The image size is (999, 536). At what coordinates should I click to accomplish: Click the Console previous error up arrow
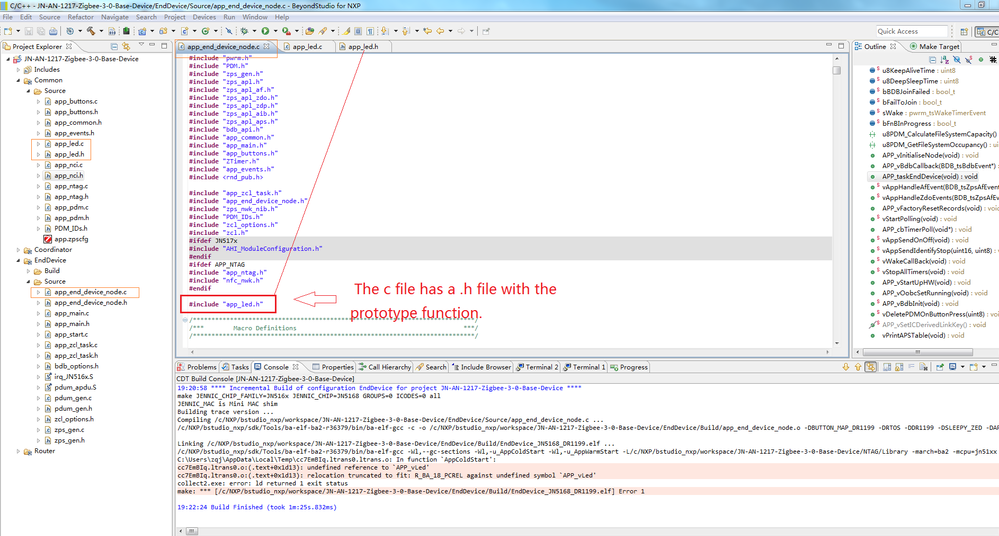[858, 367]
